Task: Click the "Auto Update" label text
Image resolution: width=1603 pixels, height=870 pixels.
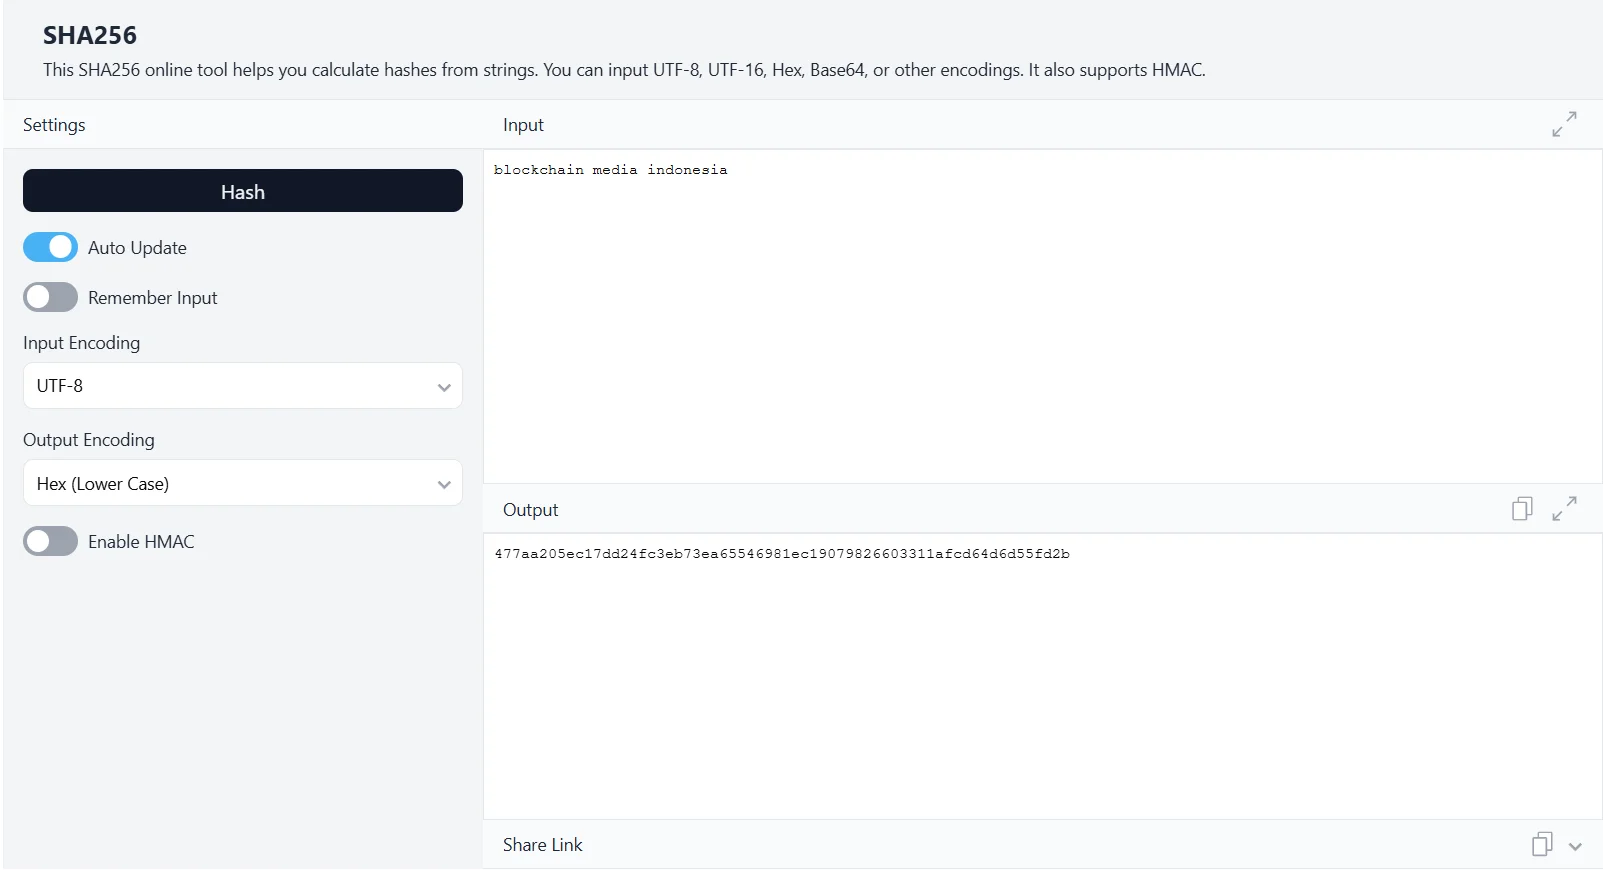Action: pos(137,248)
